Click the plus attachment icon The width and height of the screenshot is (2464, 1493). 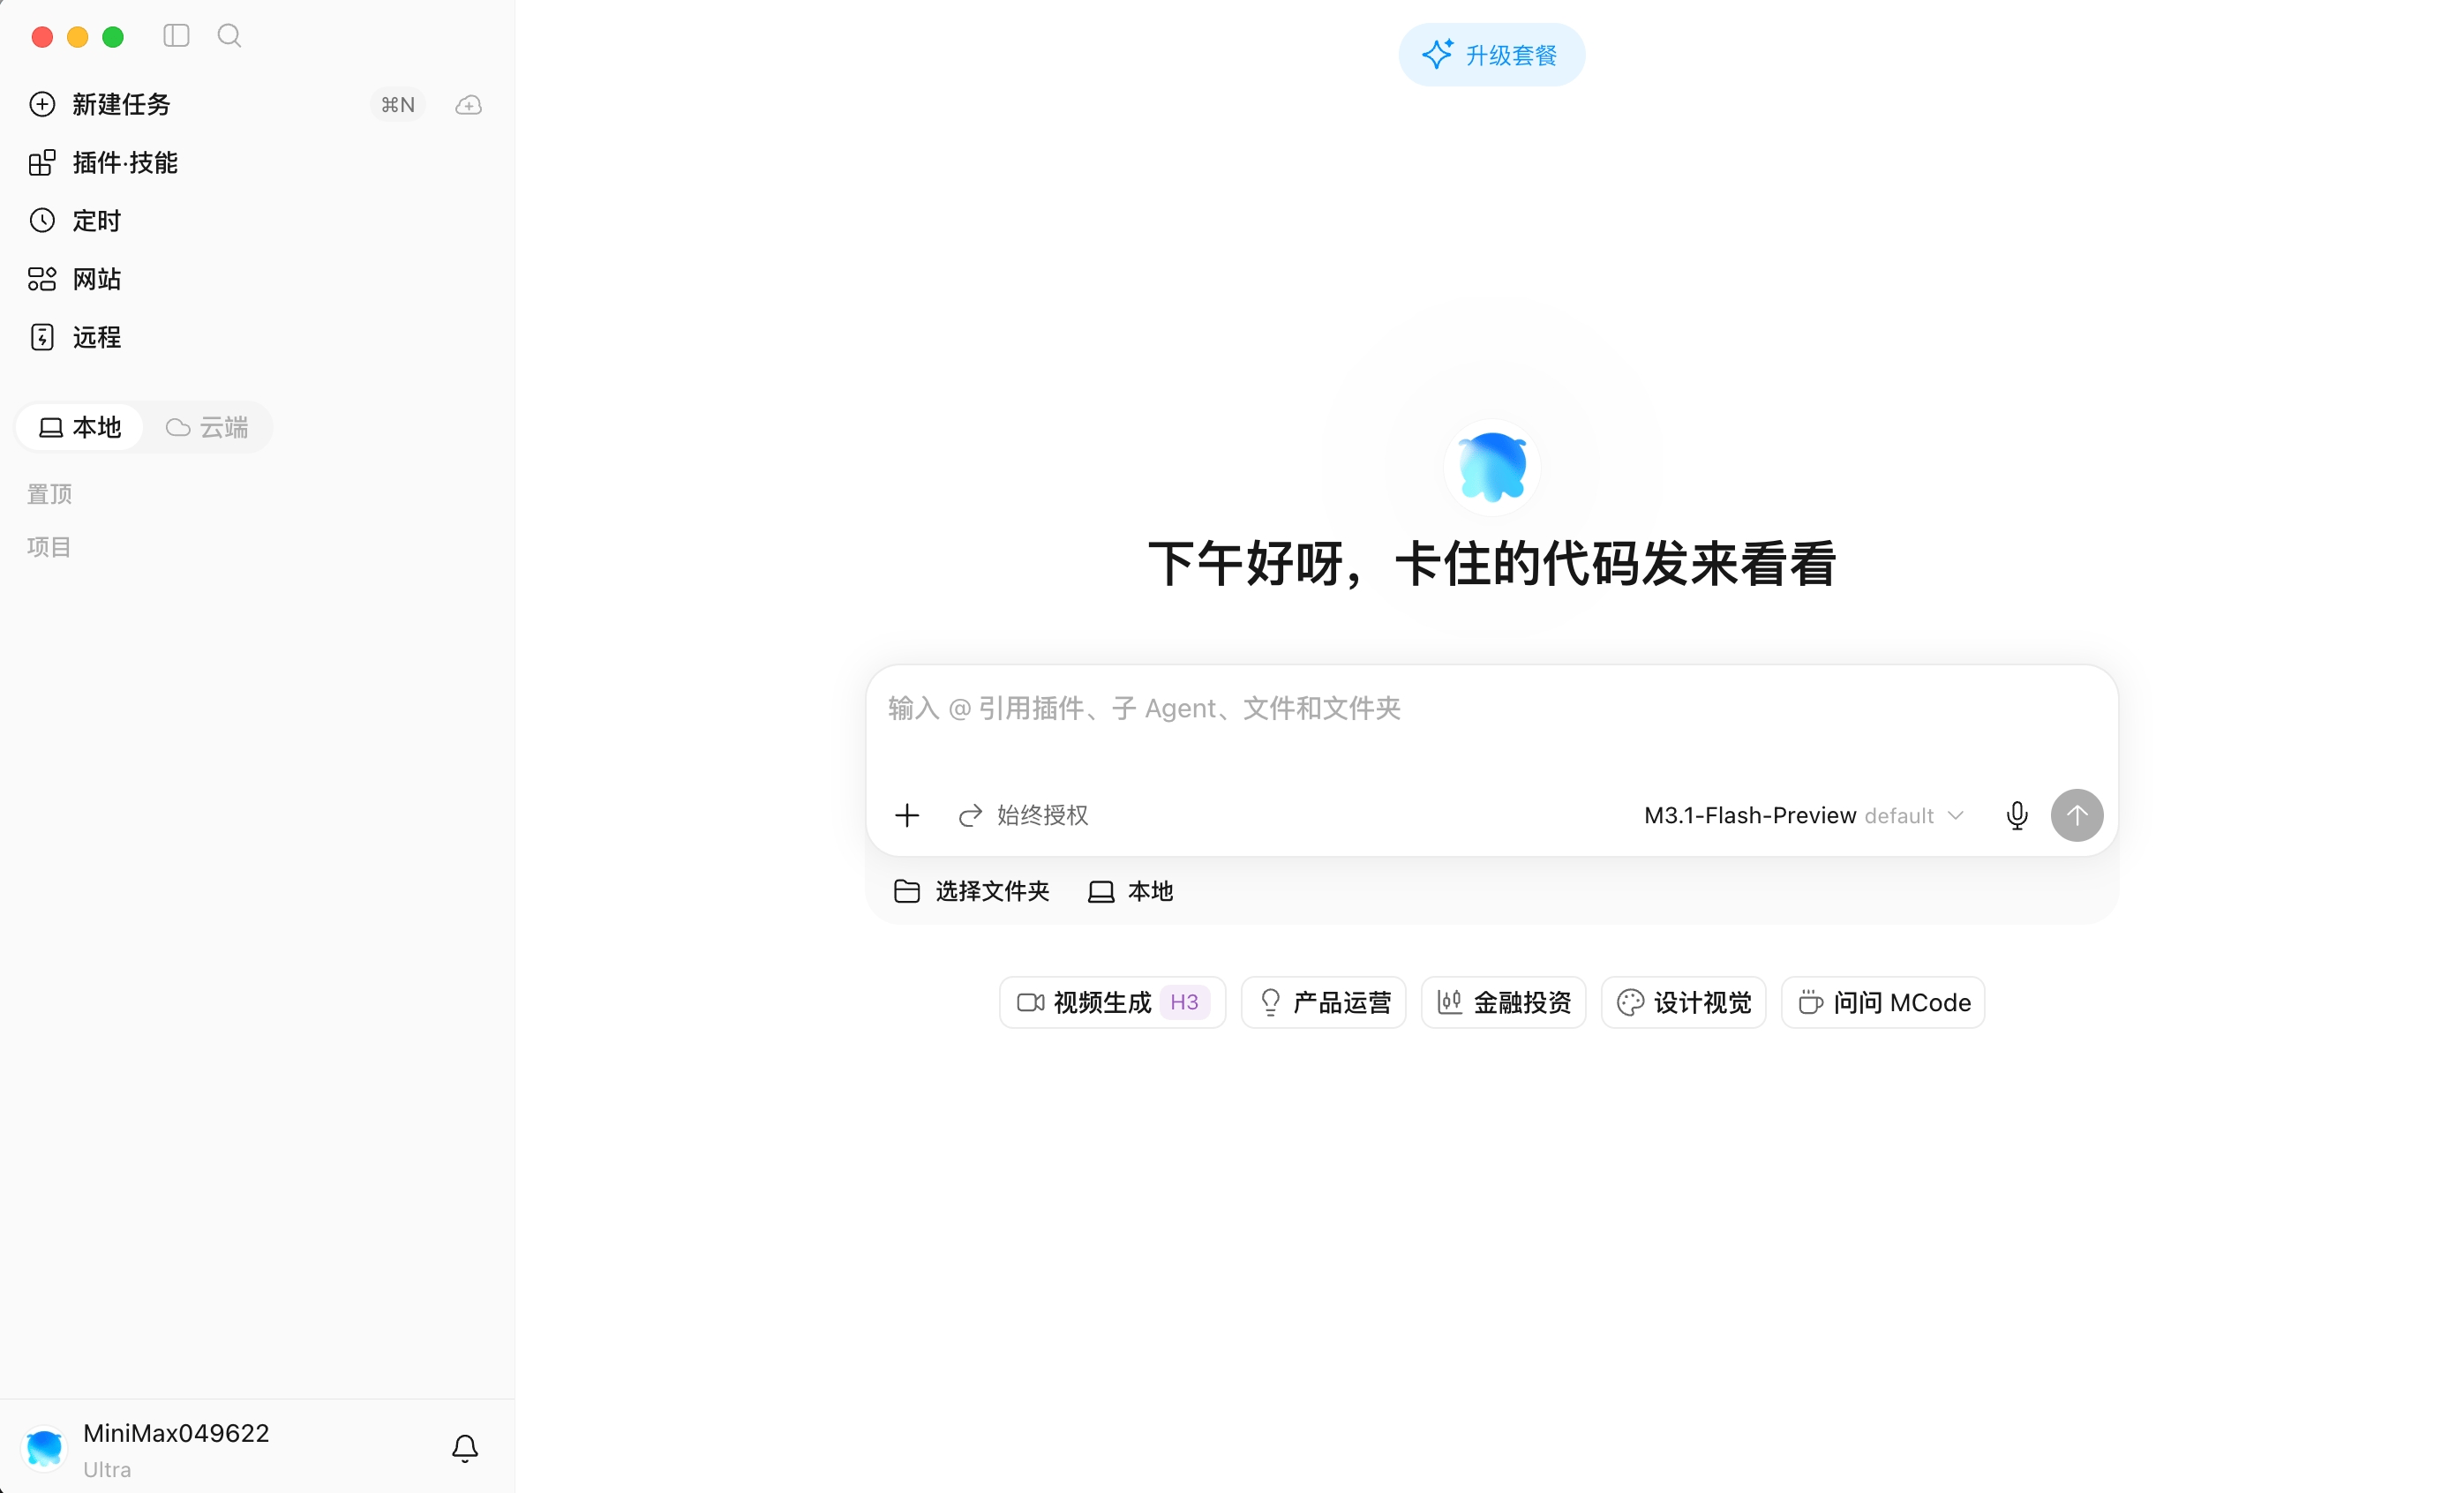click(907, 816)
